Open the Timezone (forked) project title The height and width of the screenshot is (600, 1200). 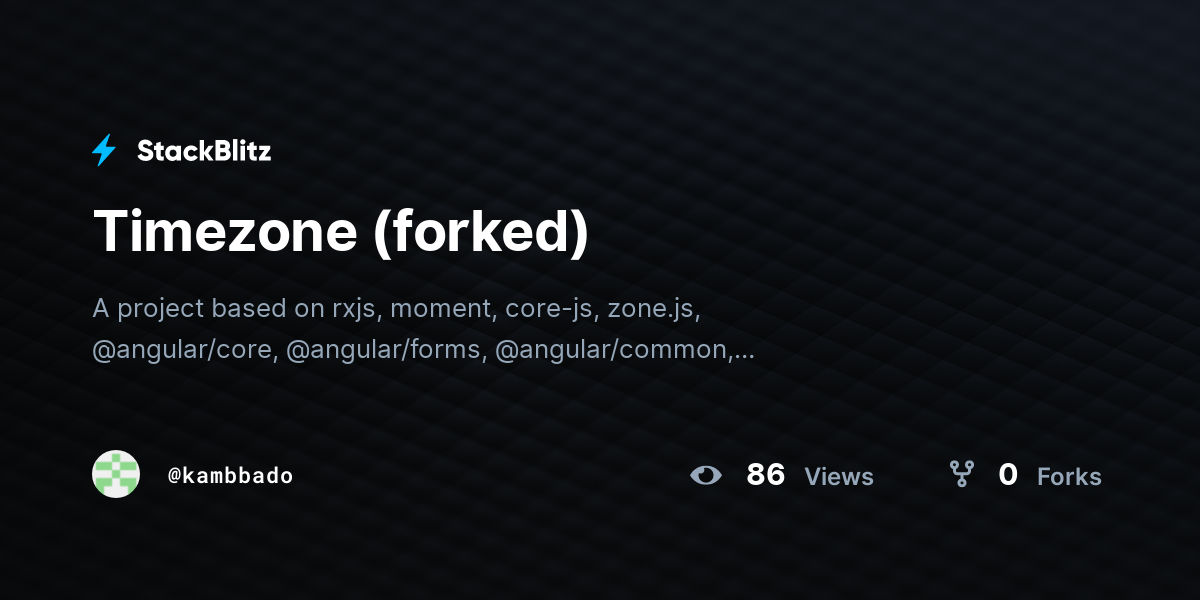(x=342, y=231)
